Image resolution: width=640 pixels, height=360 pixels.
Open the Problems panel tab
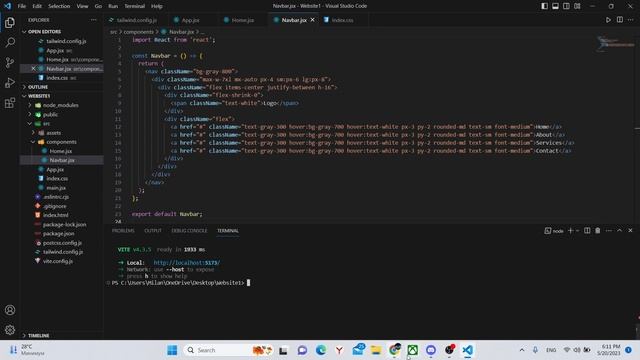(x=123, y=231)
